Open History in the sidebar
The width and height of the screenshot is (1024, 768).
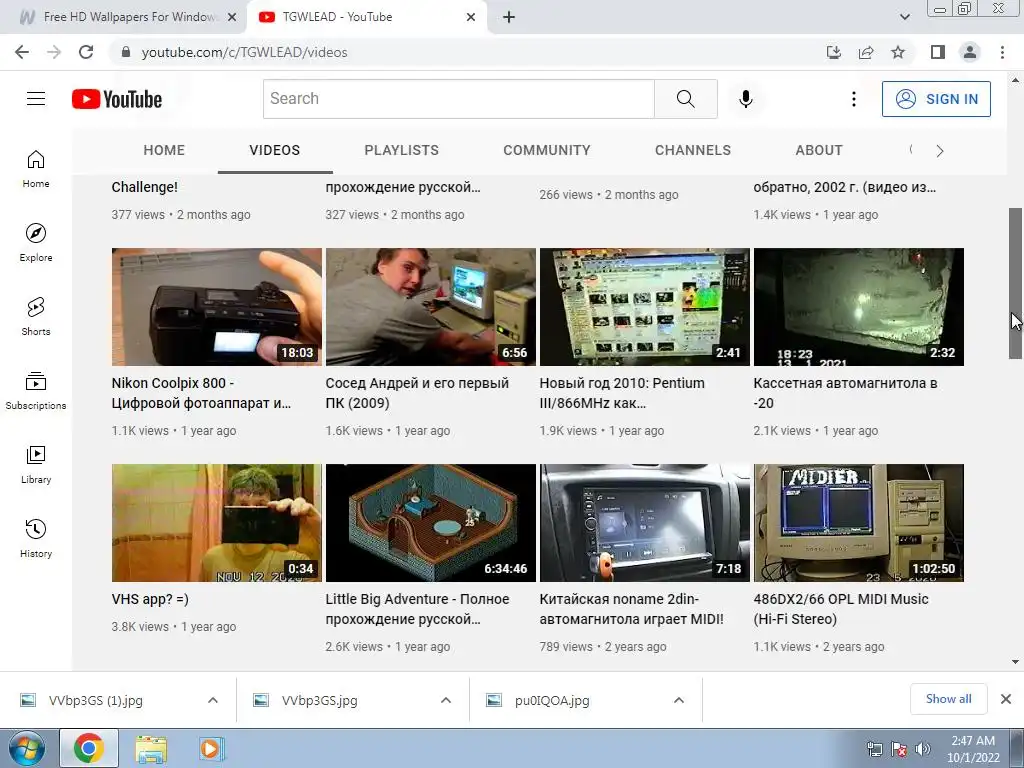click(x=36, y=539)
